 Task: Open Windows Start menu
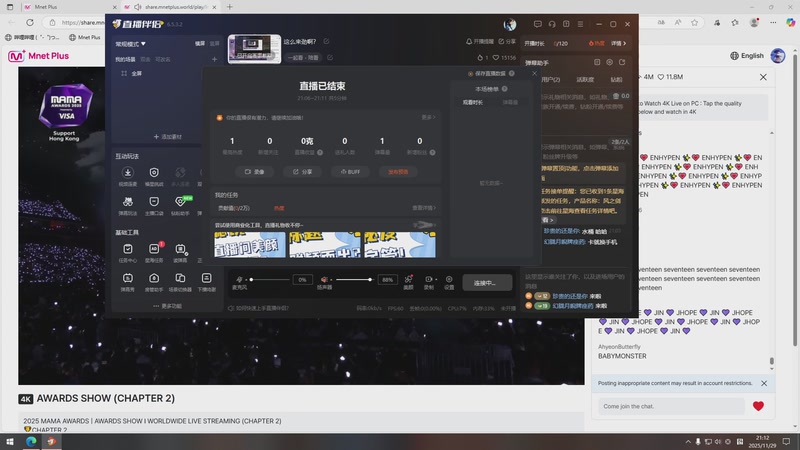(10, 441)
